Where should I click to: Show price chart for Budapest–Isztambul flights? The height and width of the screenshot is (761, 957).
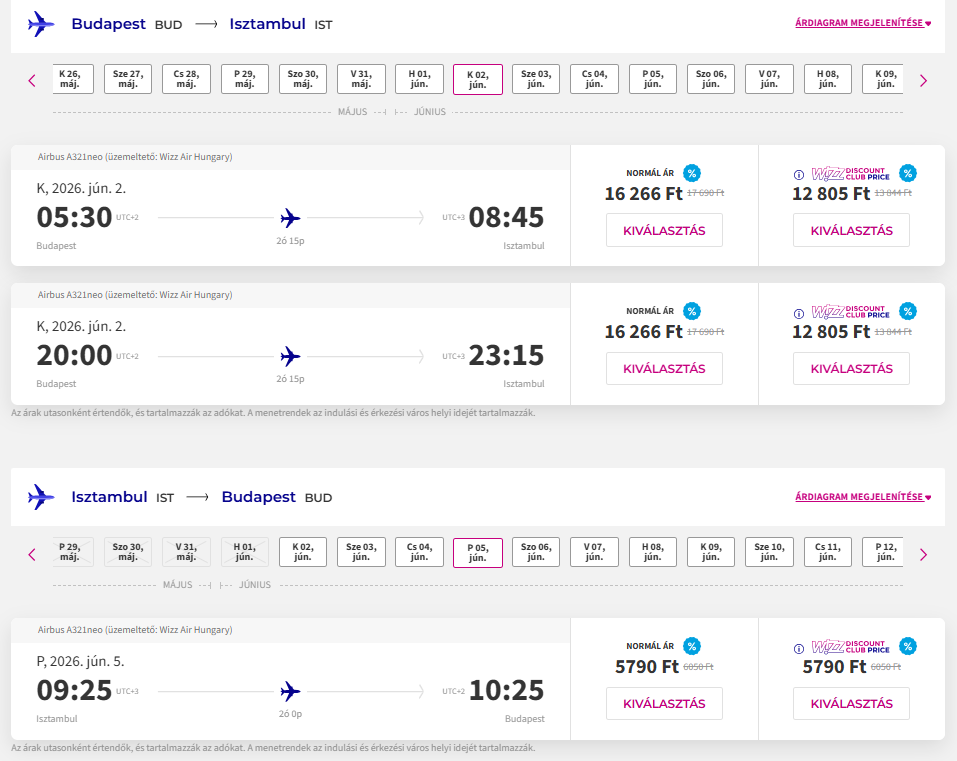pyautogui.click(x=863, y=23)
